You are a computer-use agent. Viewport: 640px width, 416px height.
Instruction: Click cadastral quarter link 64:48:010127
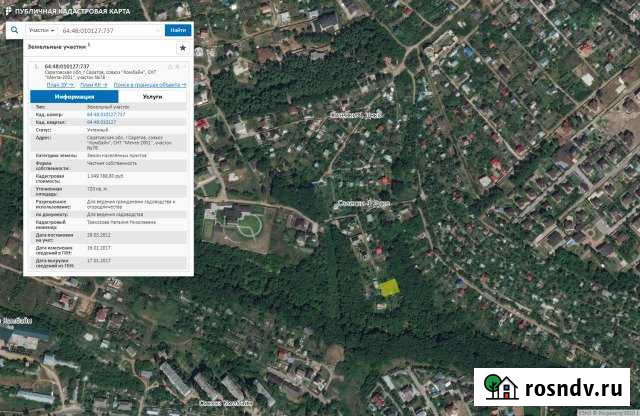pos(102,122)
